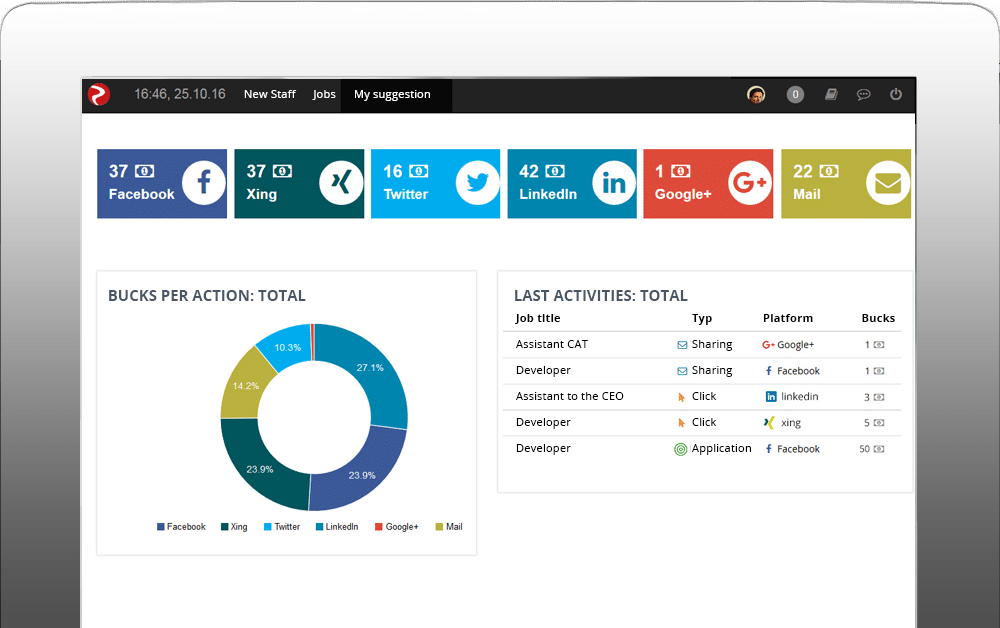This screenshot has height=628, width=1000.
Task: Toggle Twitter series in chart legend
Action: coord(282,527)
